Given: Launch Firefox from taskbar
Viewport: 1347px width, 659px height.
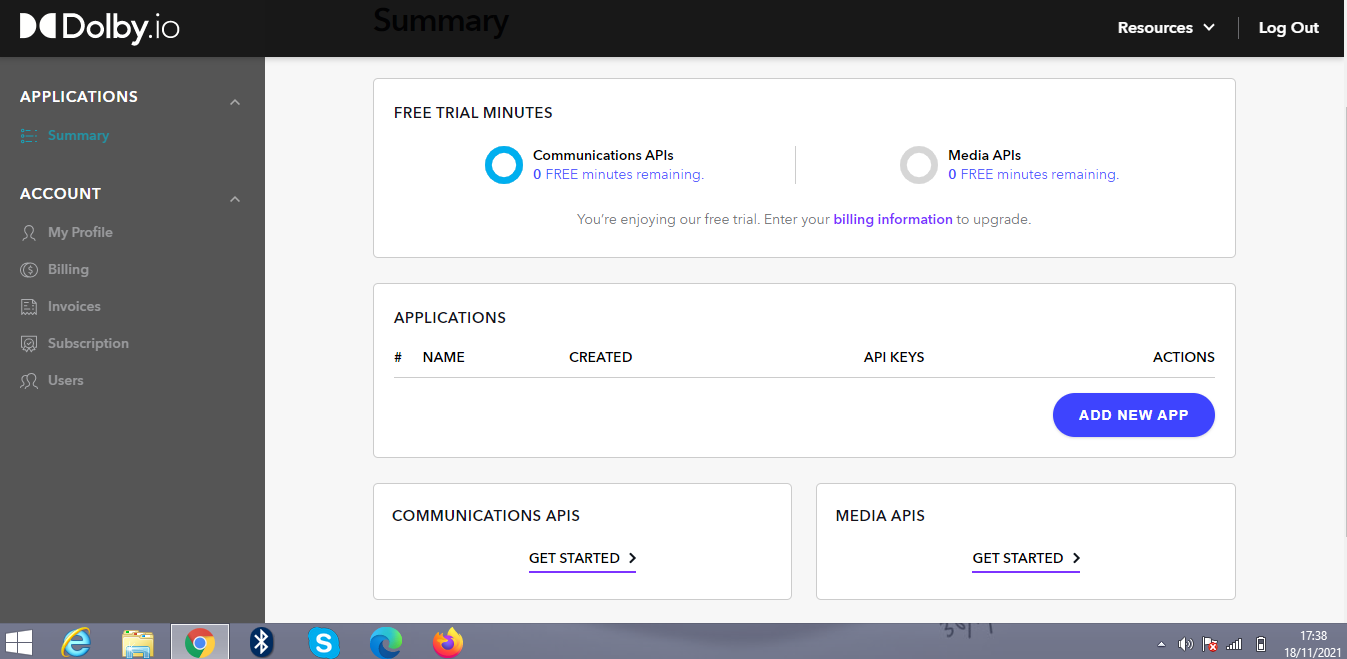Looking at the screenshot, I should point(449,642).
